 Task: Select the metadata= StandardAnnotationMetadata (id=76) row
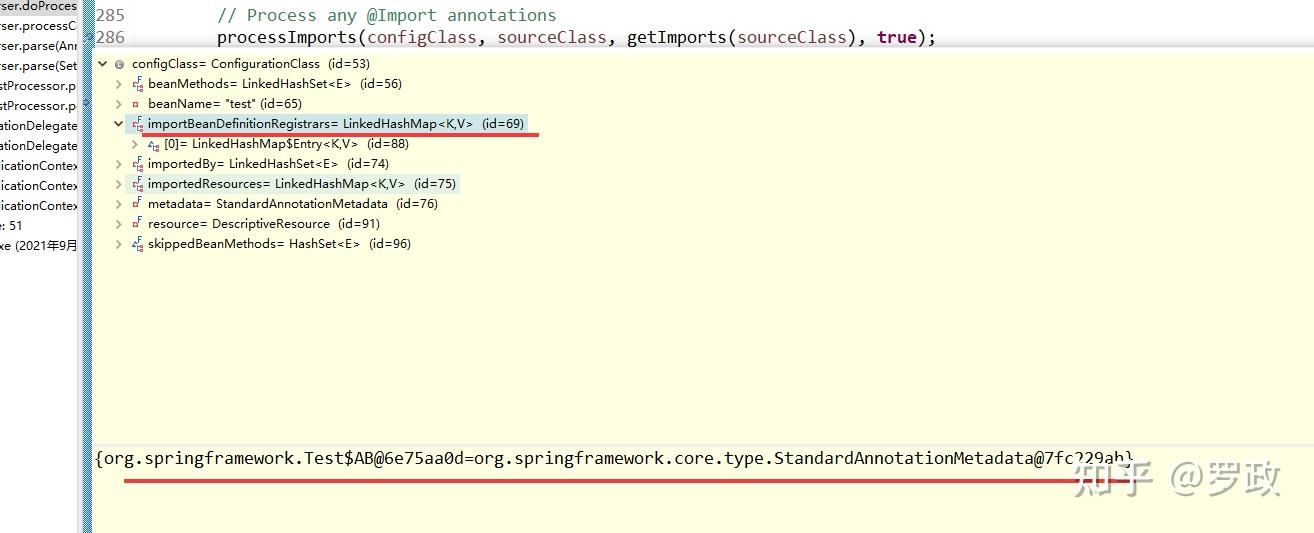(292, 204)
